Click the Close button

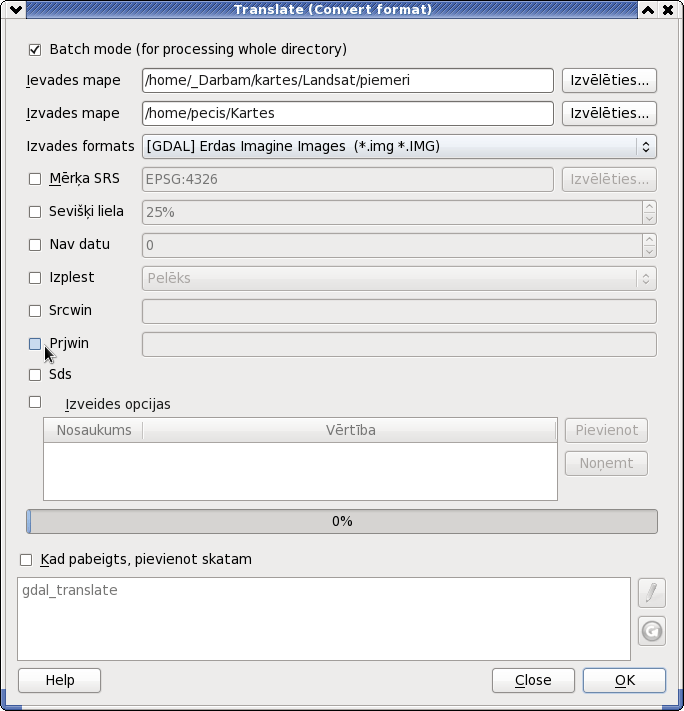[533, 680]
